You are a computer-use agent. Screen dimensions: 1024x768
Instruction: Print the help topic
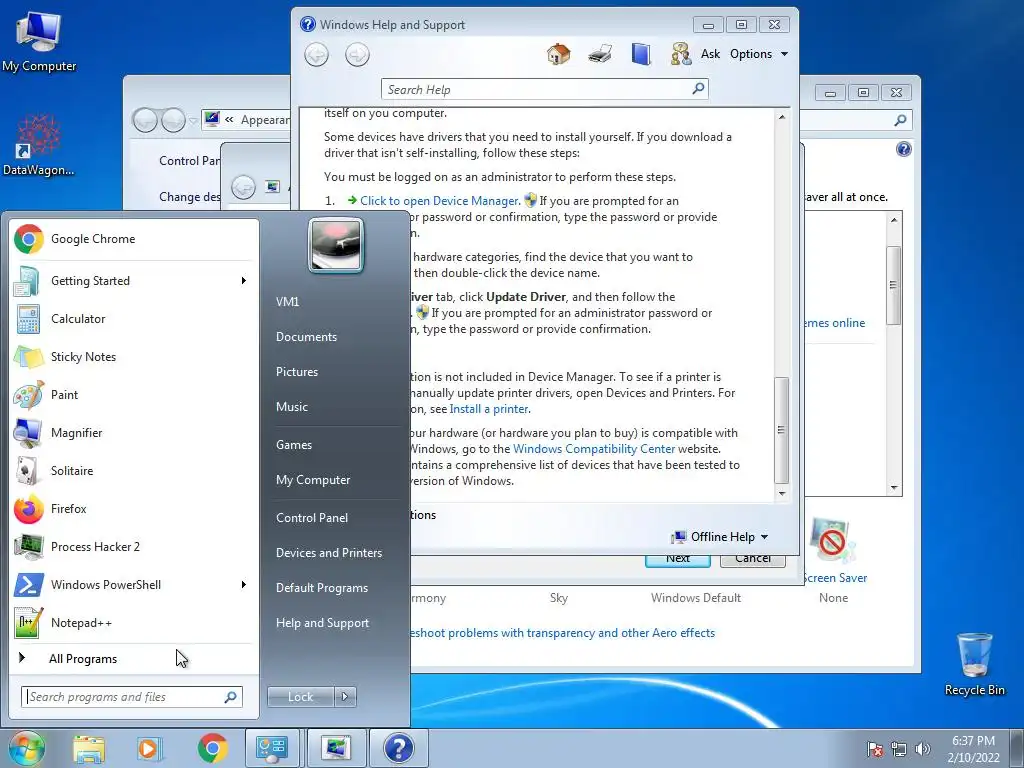[600, 54]
